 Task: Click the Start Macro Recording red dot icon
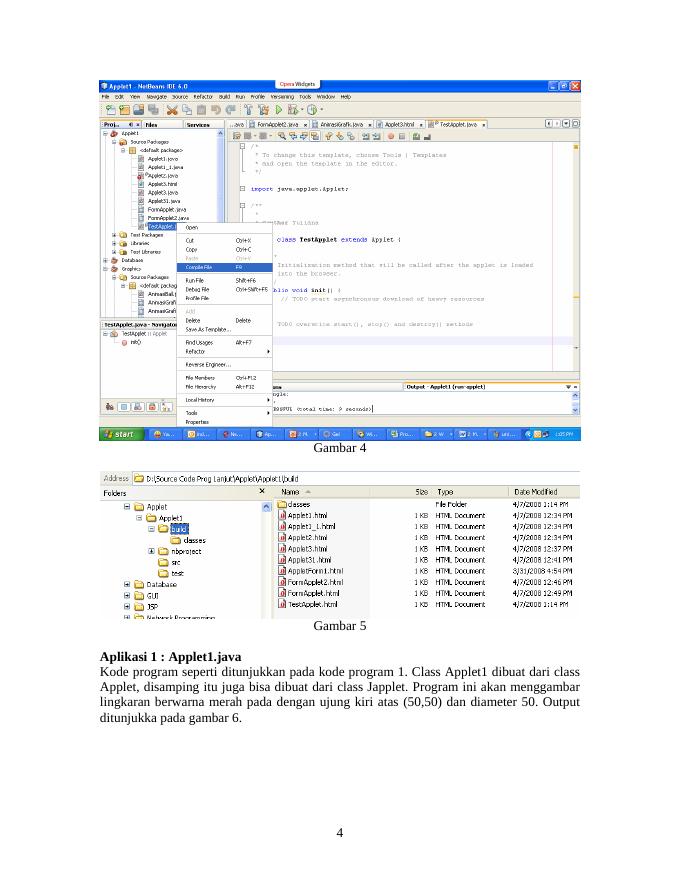pos(391,136)
